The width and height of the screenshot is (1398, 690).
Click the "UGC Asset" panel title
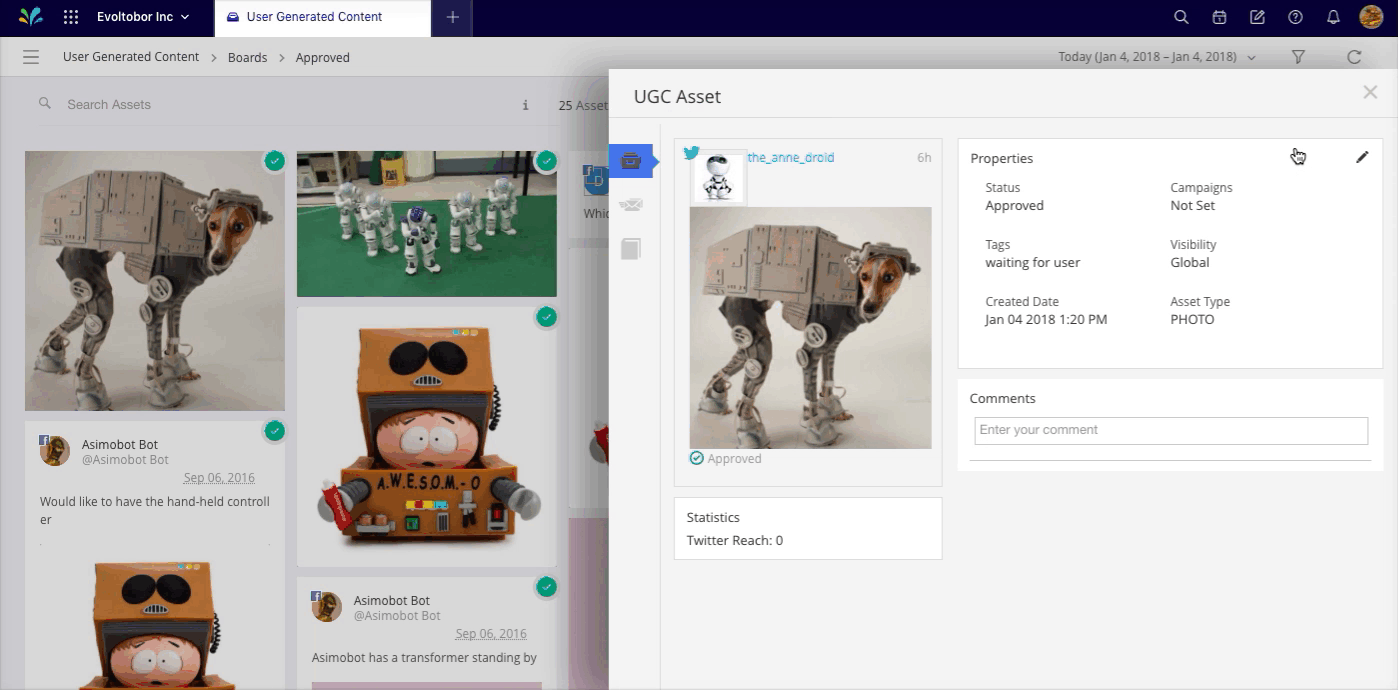click(677, 96)
